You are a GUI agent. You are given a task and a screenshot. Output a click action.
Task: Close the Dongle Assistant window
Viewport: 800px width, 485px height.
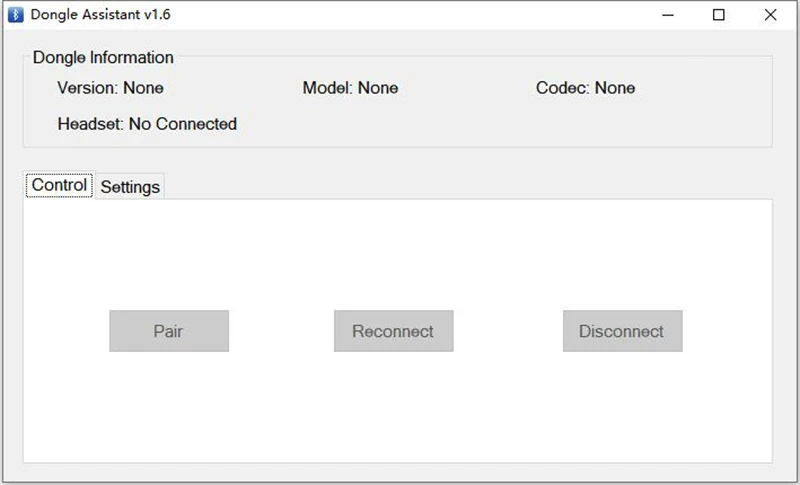pos(770,15)
